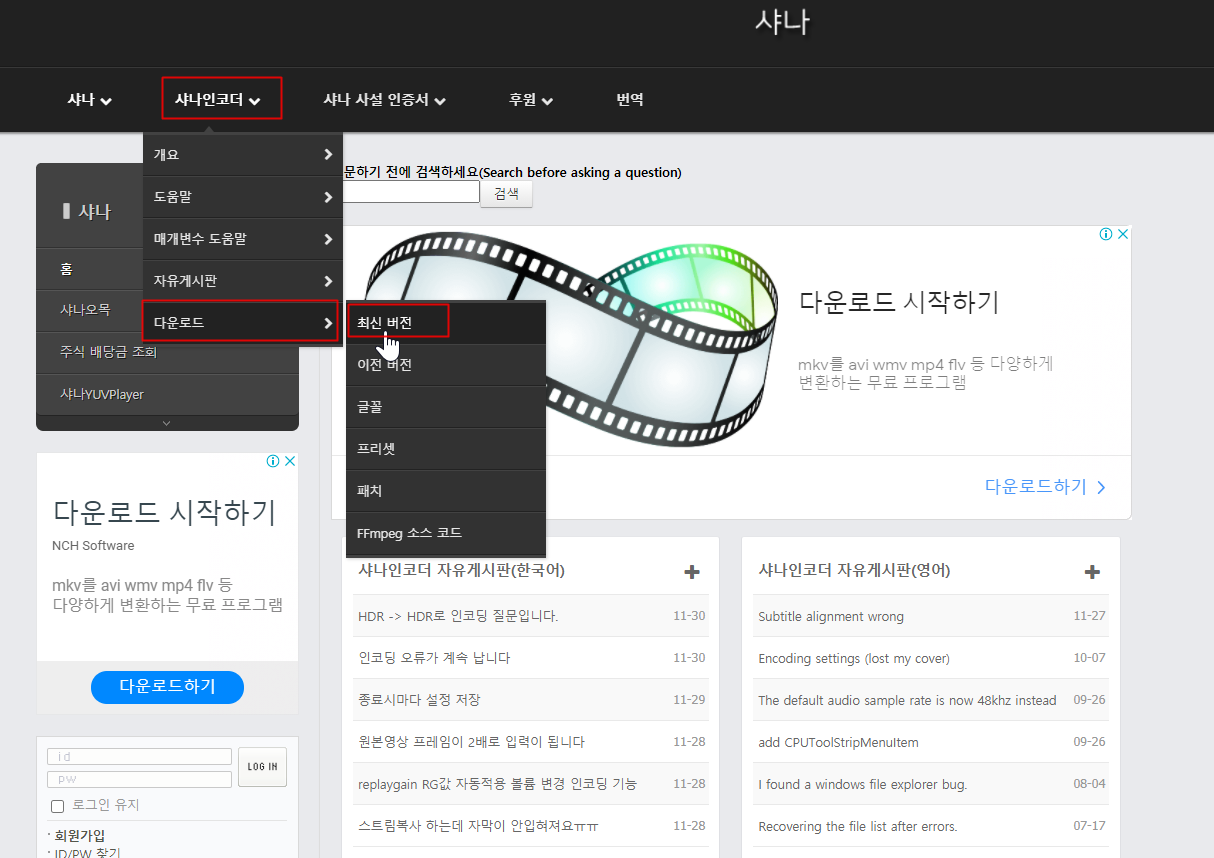Expand the arrow next to 다운로드

click(x=328, y=323)
